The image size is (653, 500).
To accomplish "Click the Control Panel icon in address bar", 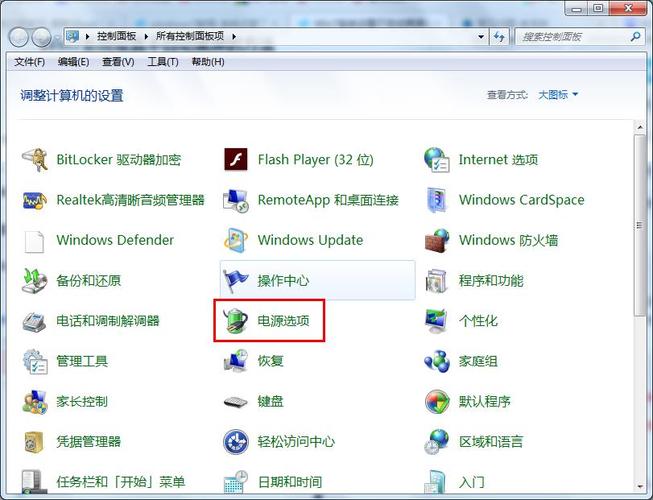I will [x=72, y=37].
